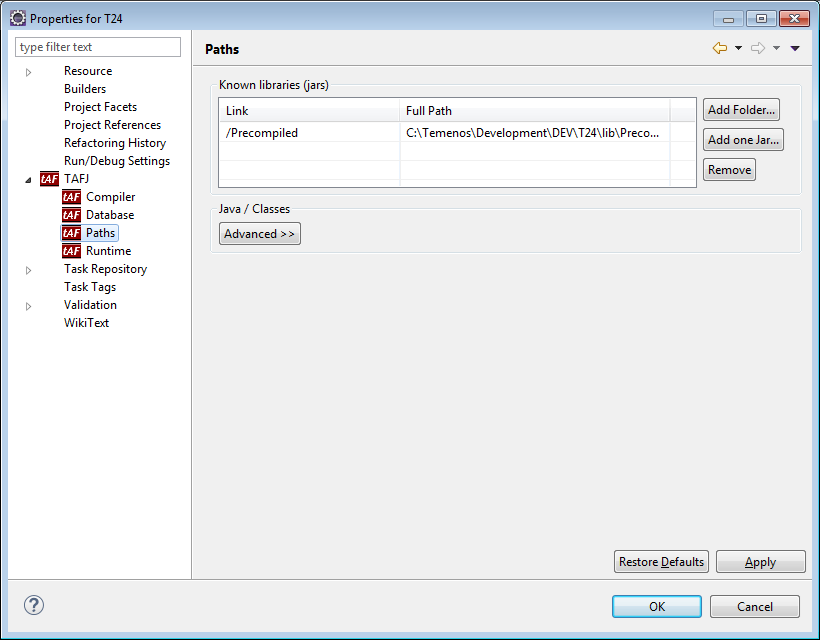Open the view menu dropdown triangle

(795, 48)
